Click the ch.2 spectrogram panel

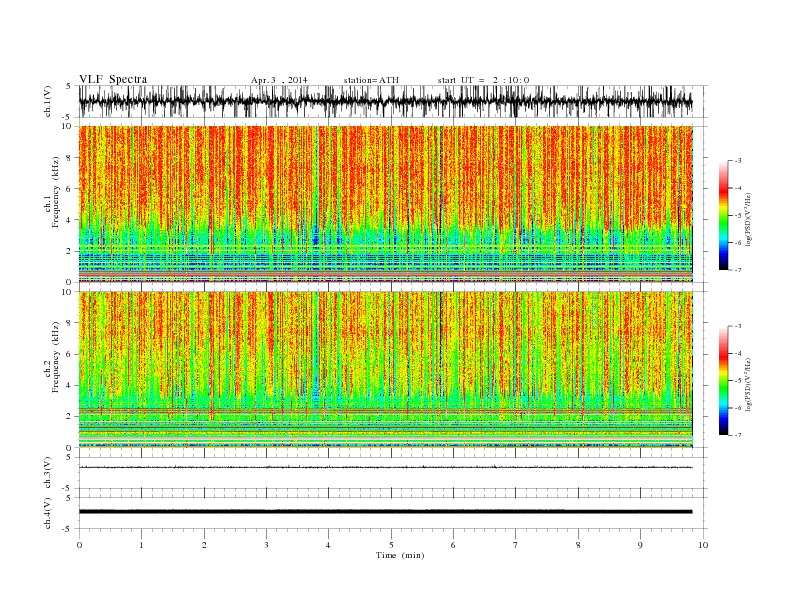point(385,370)
